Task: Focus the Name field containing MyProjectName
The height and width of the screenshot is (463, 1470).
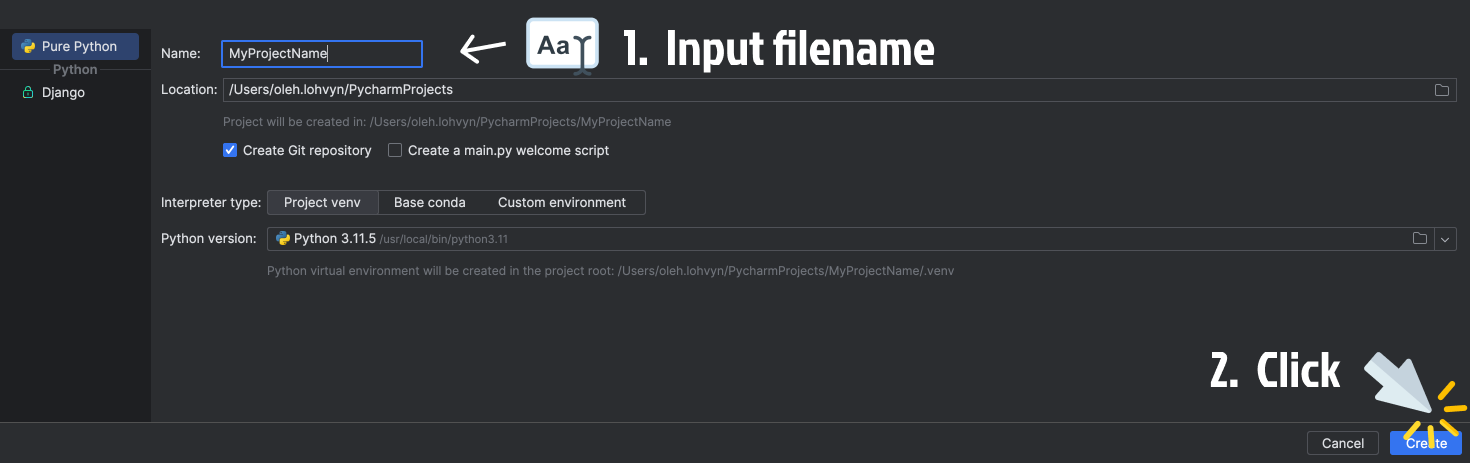Action: [321, 54]
